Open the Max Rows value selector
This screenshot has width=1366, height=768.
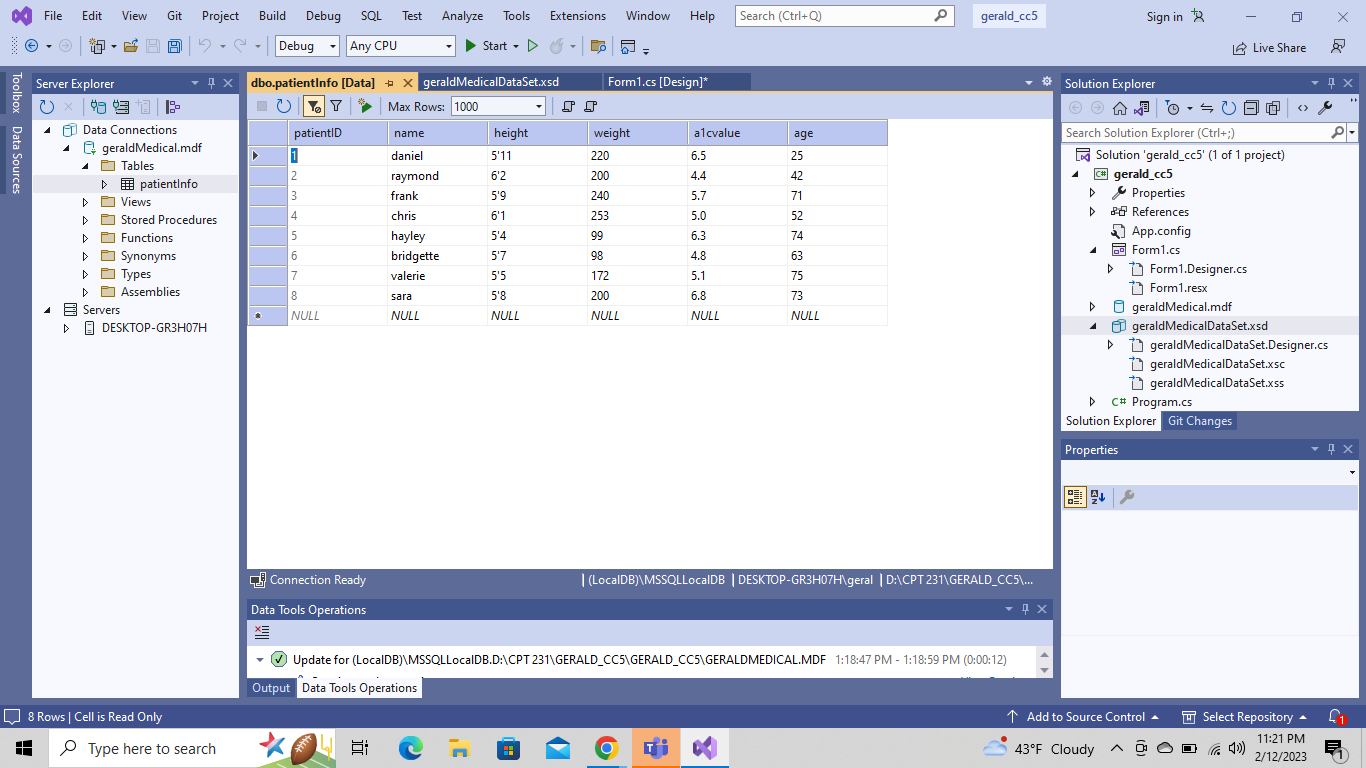tap(538, 106)
